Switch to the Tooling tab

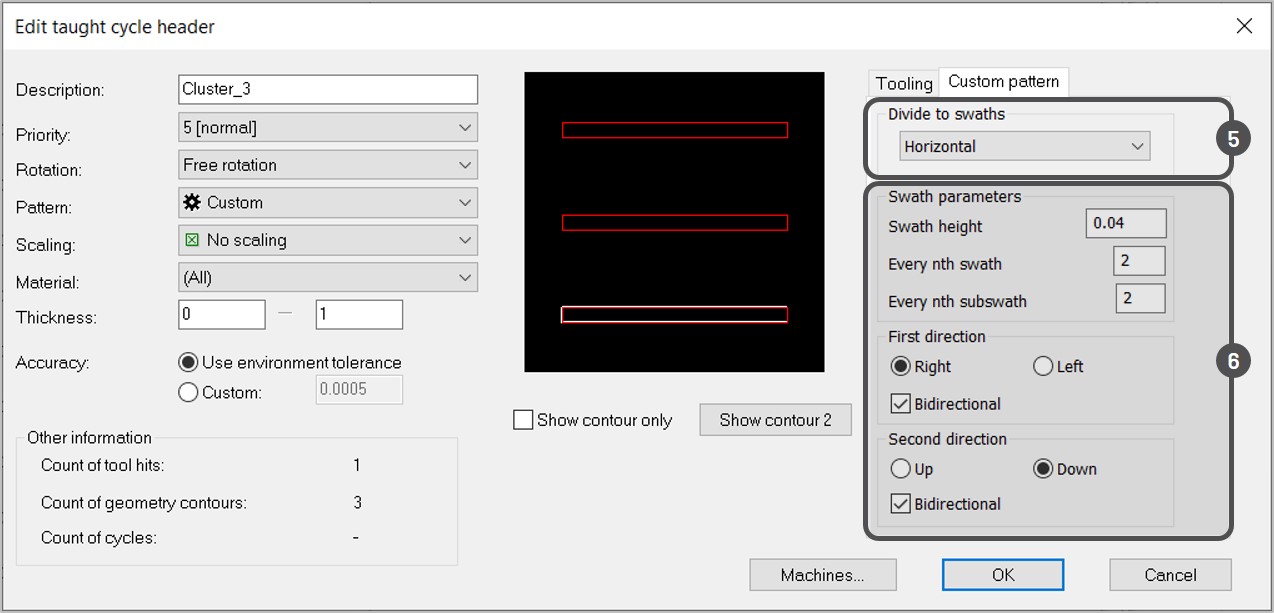[904, 83]
